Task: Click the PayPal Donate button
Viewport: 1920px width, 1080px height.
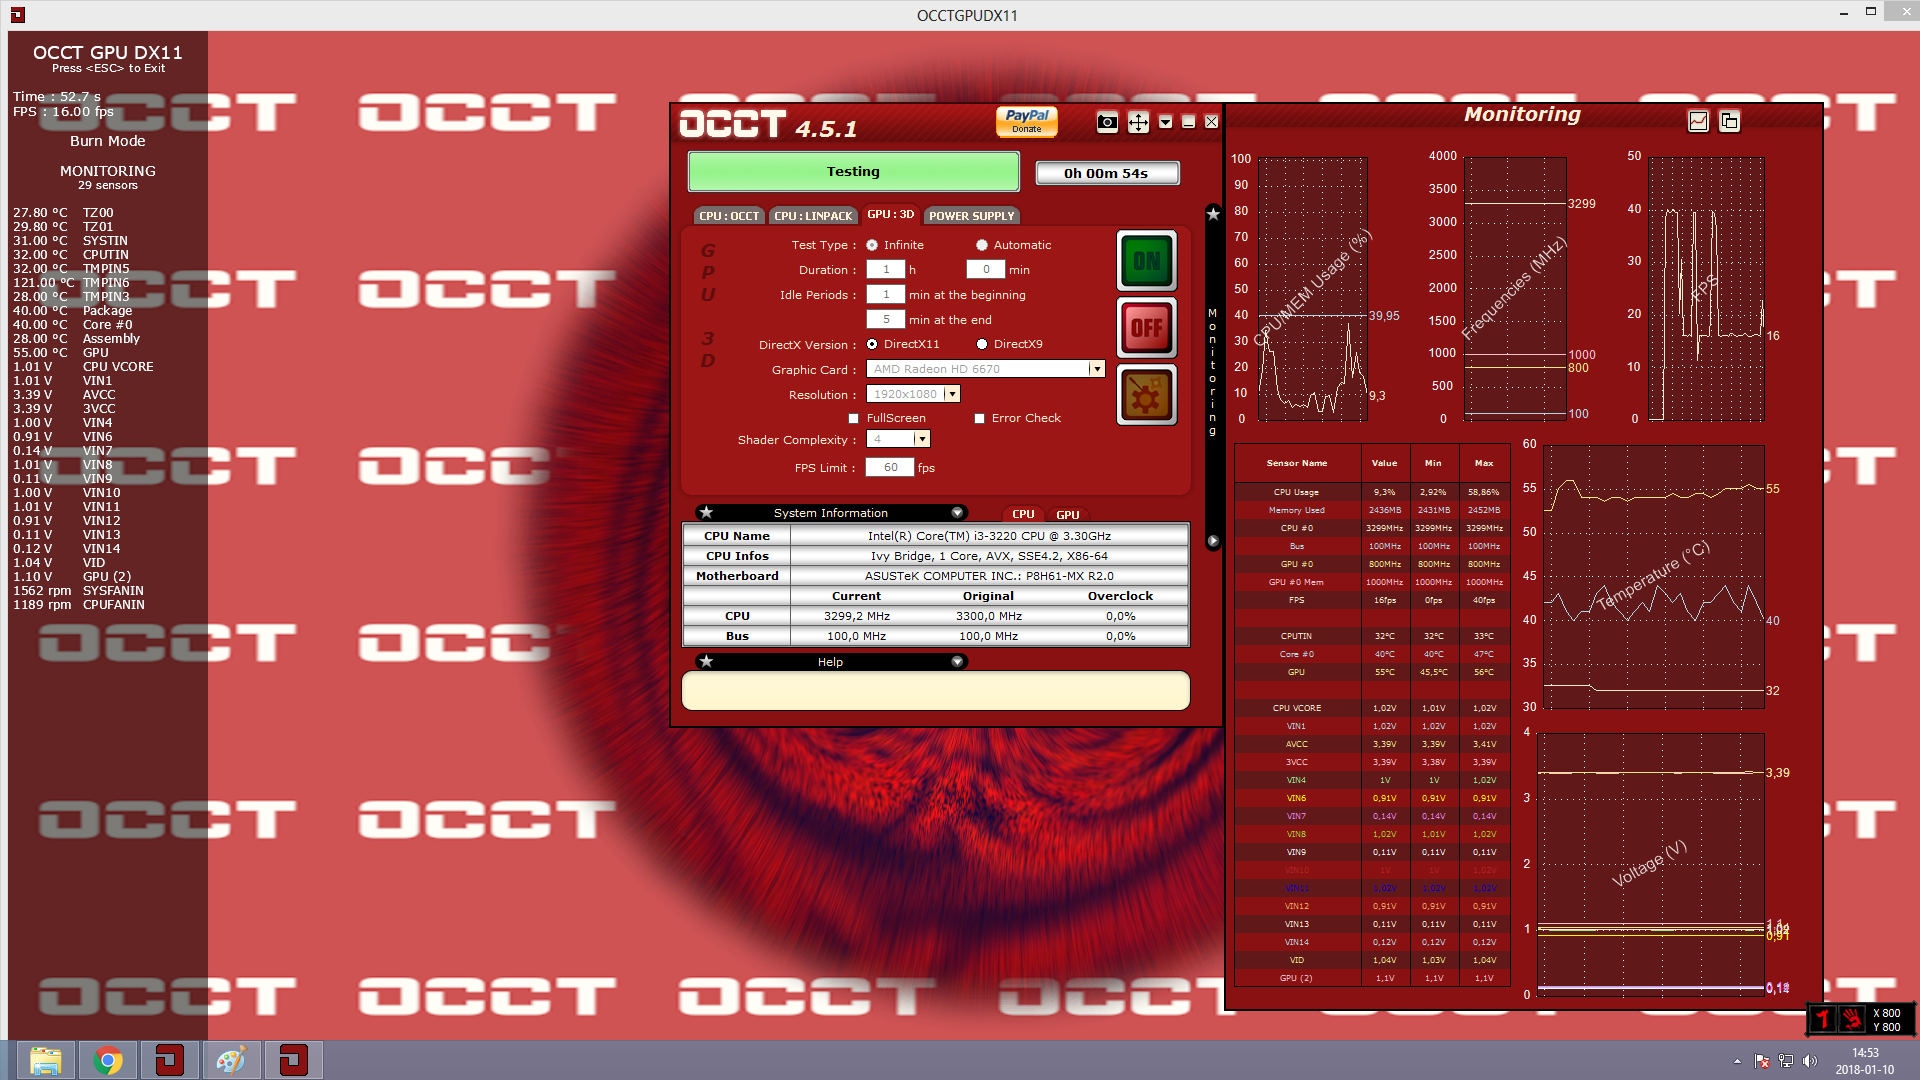Action: point(1027,121)
